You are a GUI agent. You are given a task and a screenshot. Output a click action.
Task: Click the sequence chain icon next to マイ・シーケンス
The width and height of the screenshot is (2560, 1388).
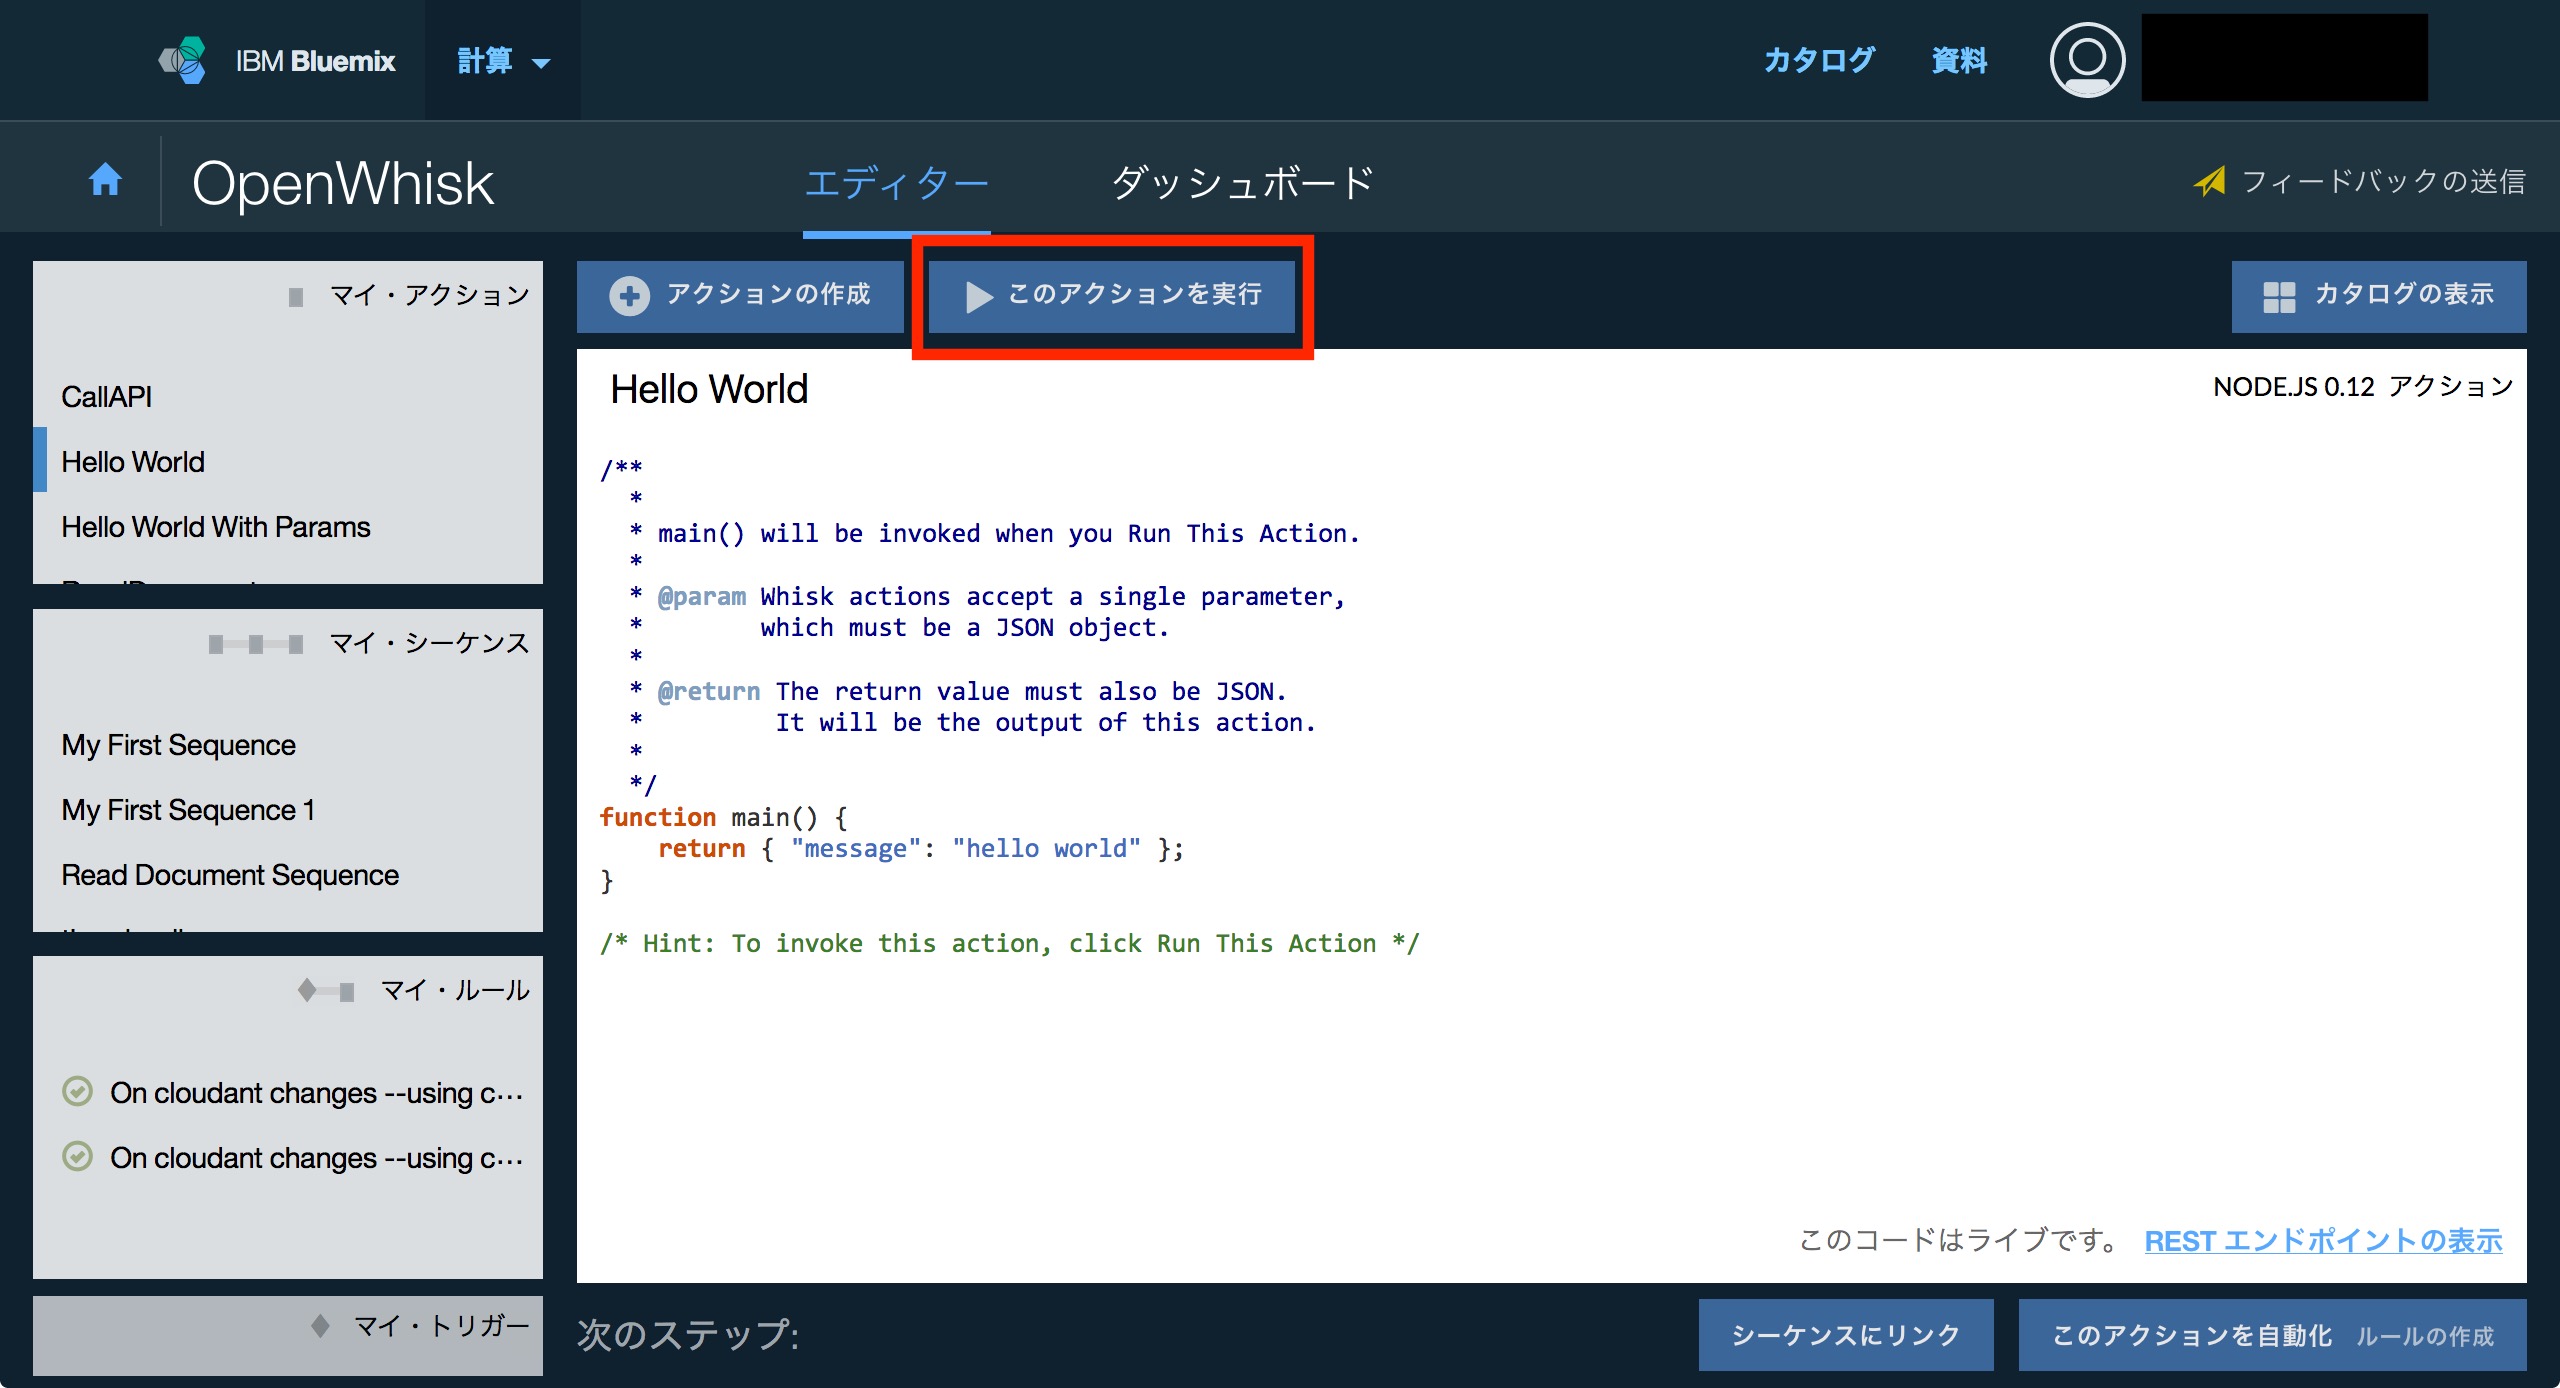tap(256, 644)
